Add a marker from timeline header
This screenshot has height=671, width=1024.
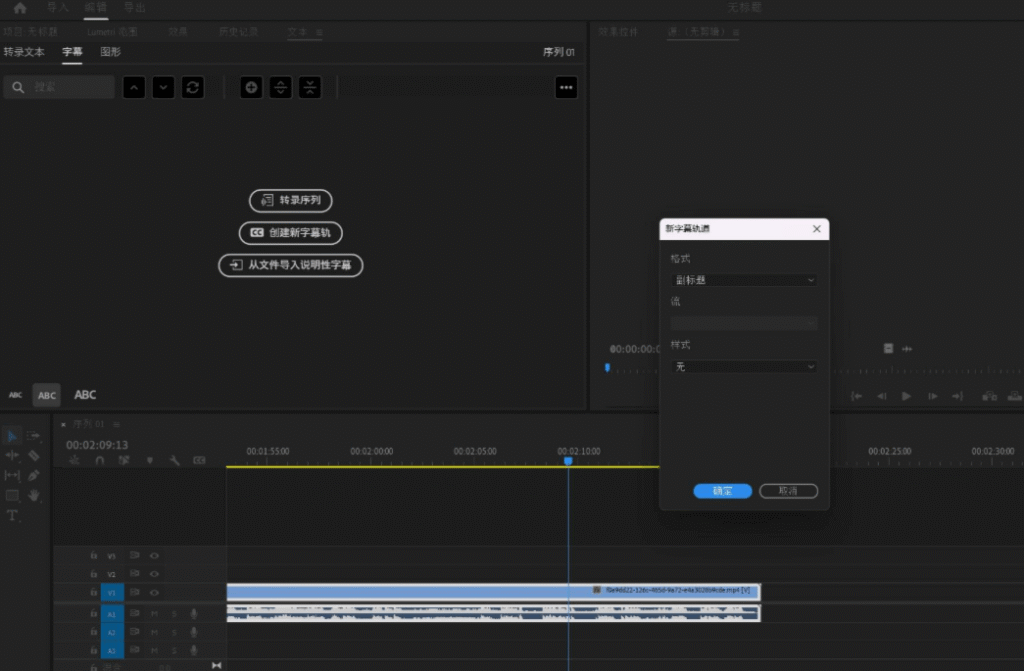(150, 461)
